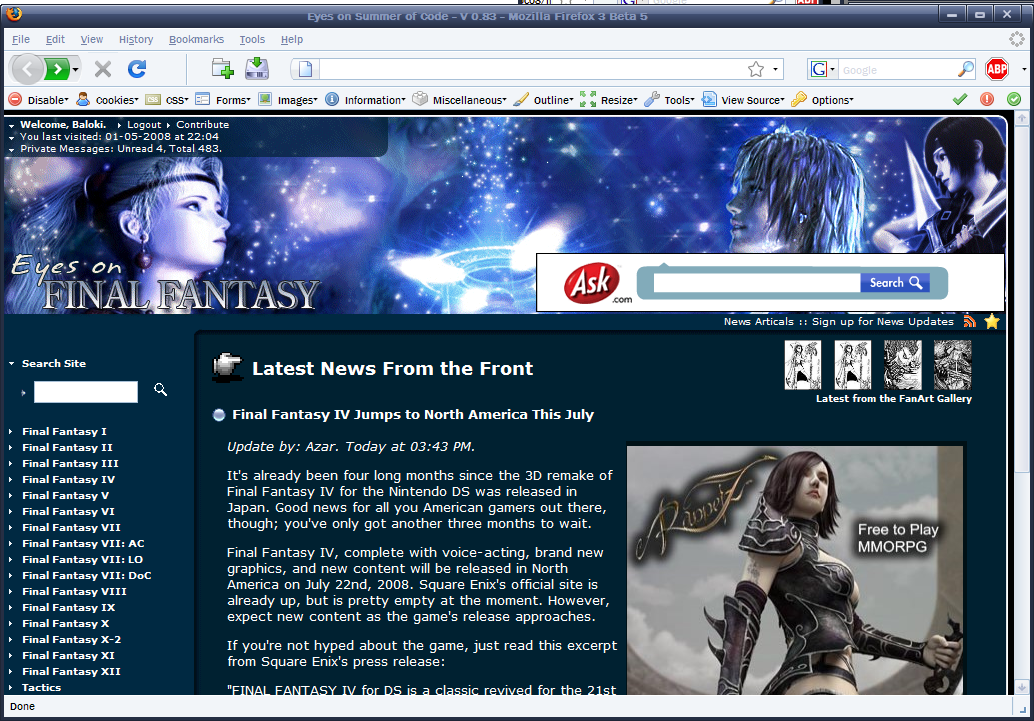Viewport: 1034px width, 721px height.
Task: Open the Miscellaneous developer toolbar menu
Action: point(460,100)
